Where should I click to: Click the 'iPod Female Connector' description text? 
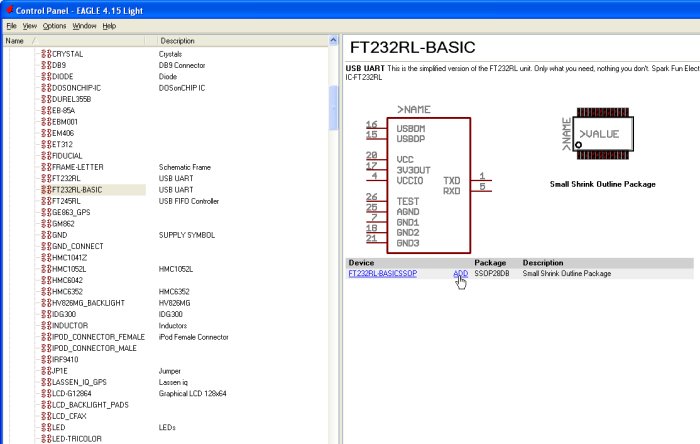pos(193,336)
